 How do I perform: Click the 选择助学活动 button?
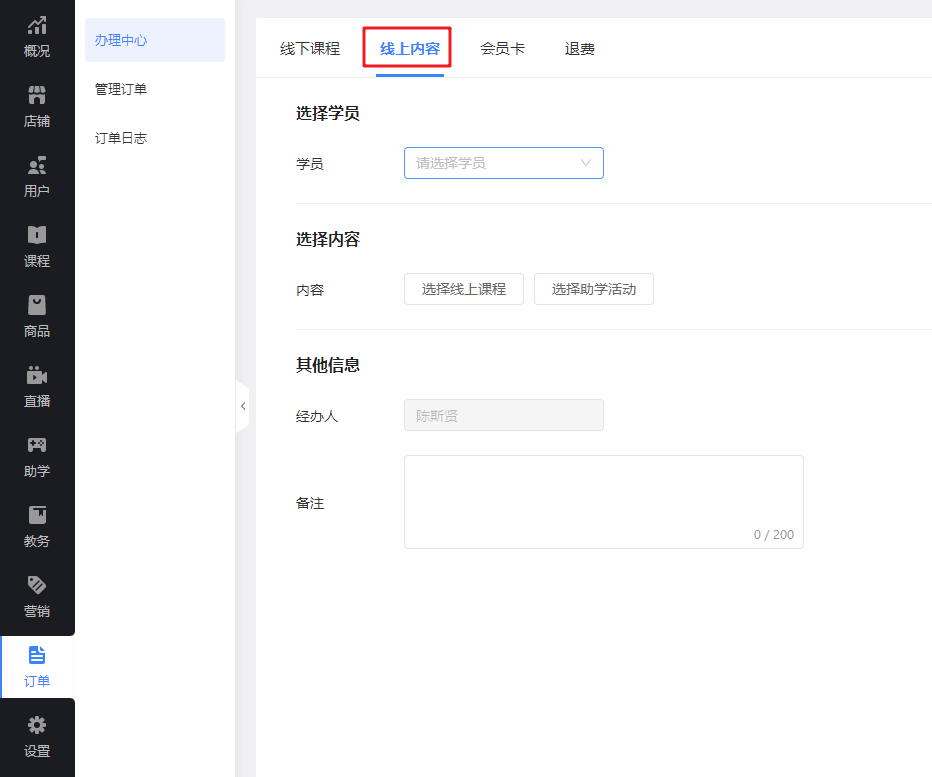tap(594, 289)
